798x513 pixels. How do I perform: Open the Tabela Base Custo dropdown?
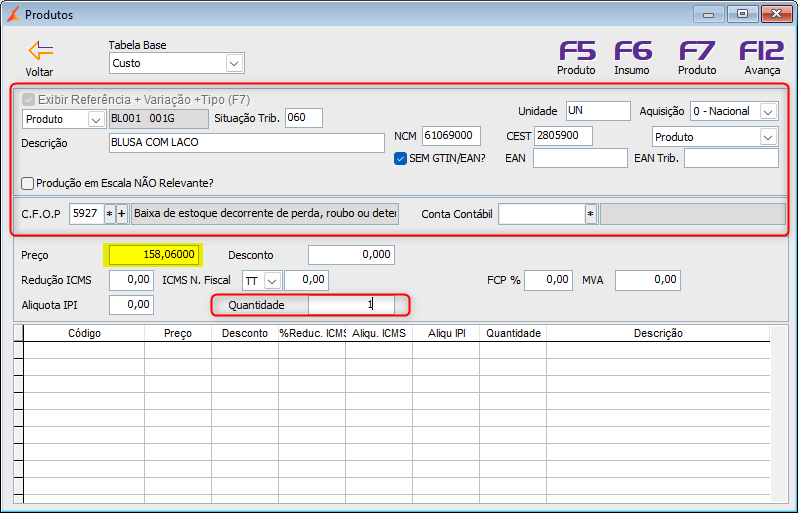[234, 64]
